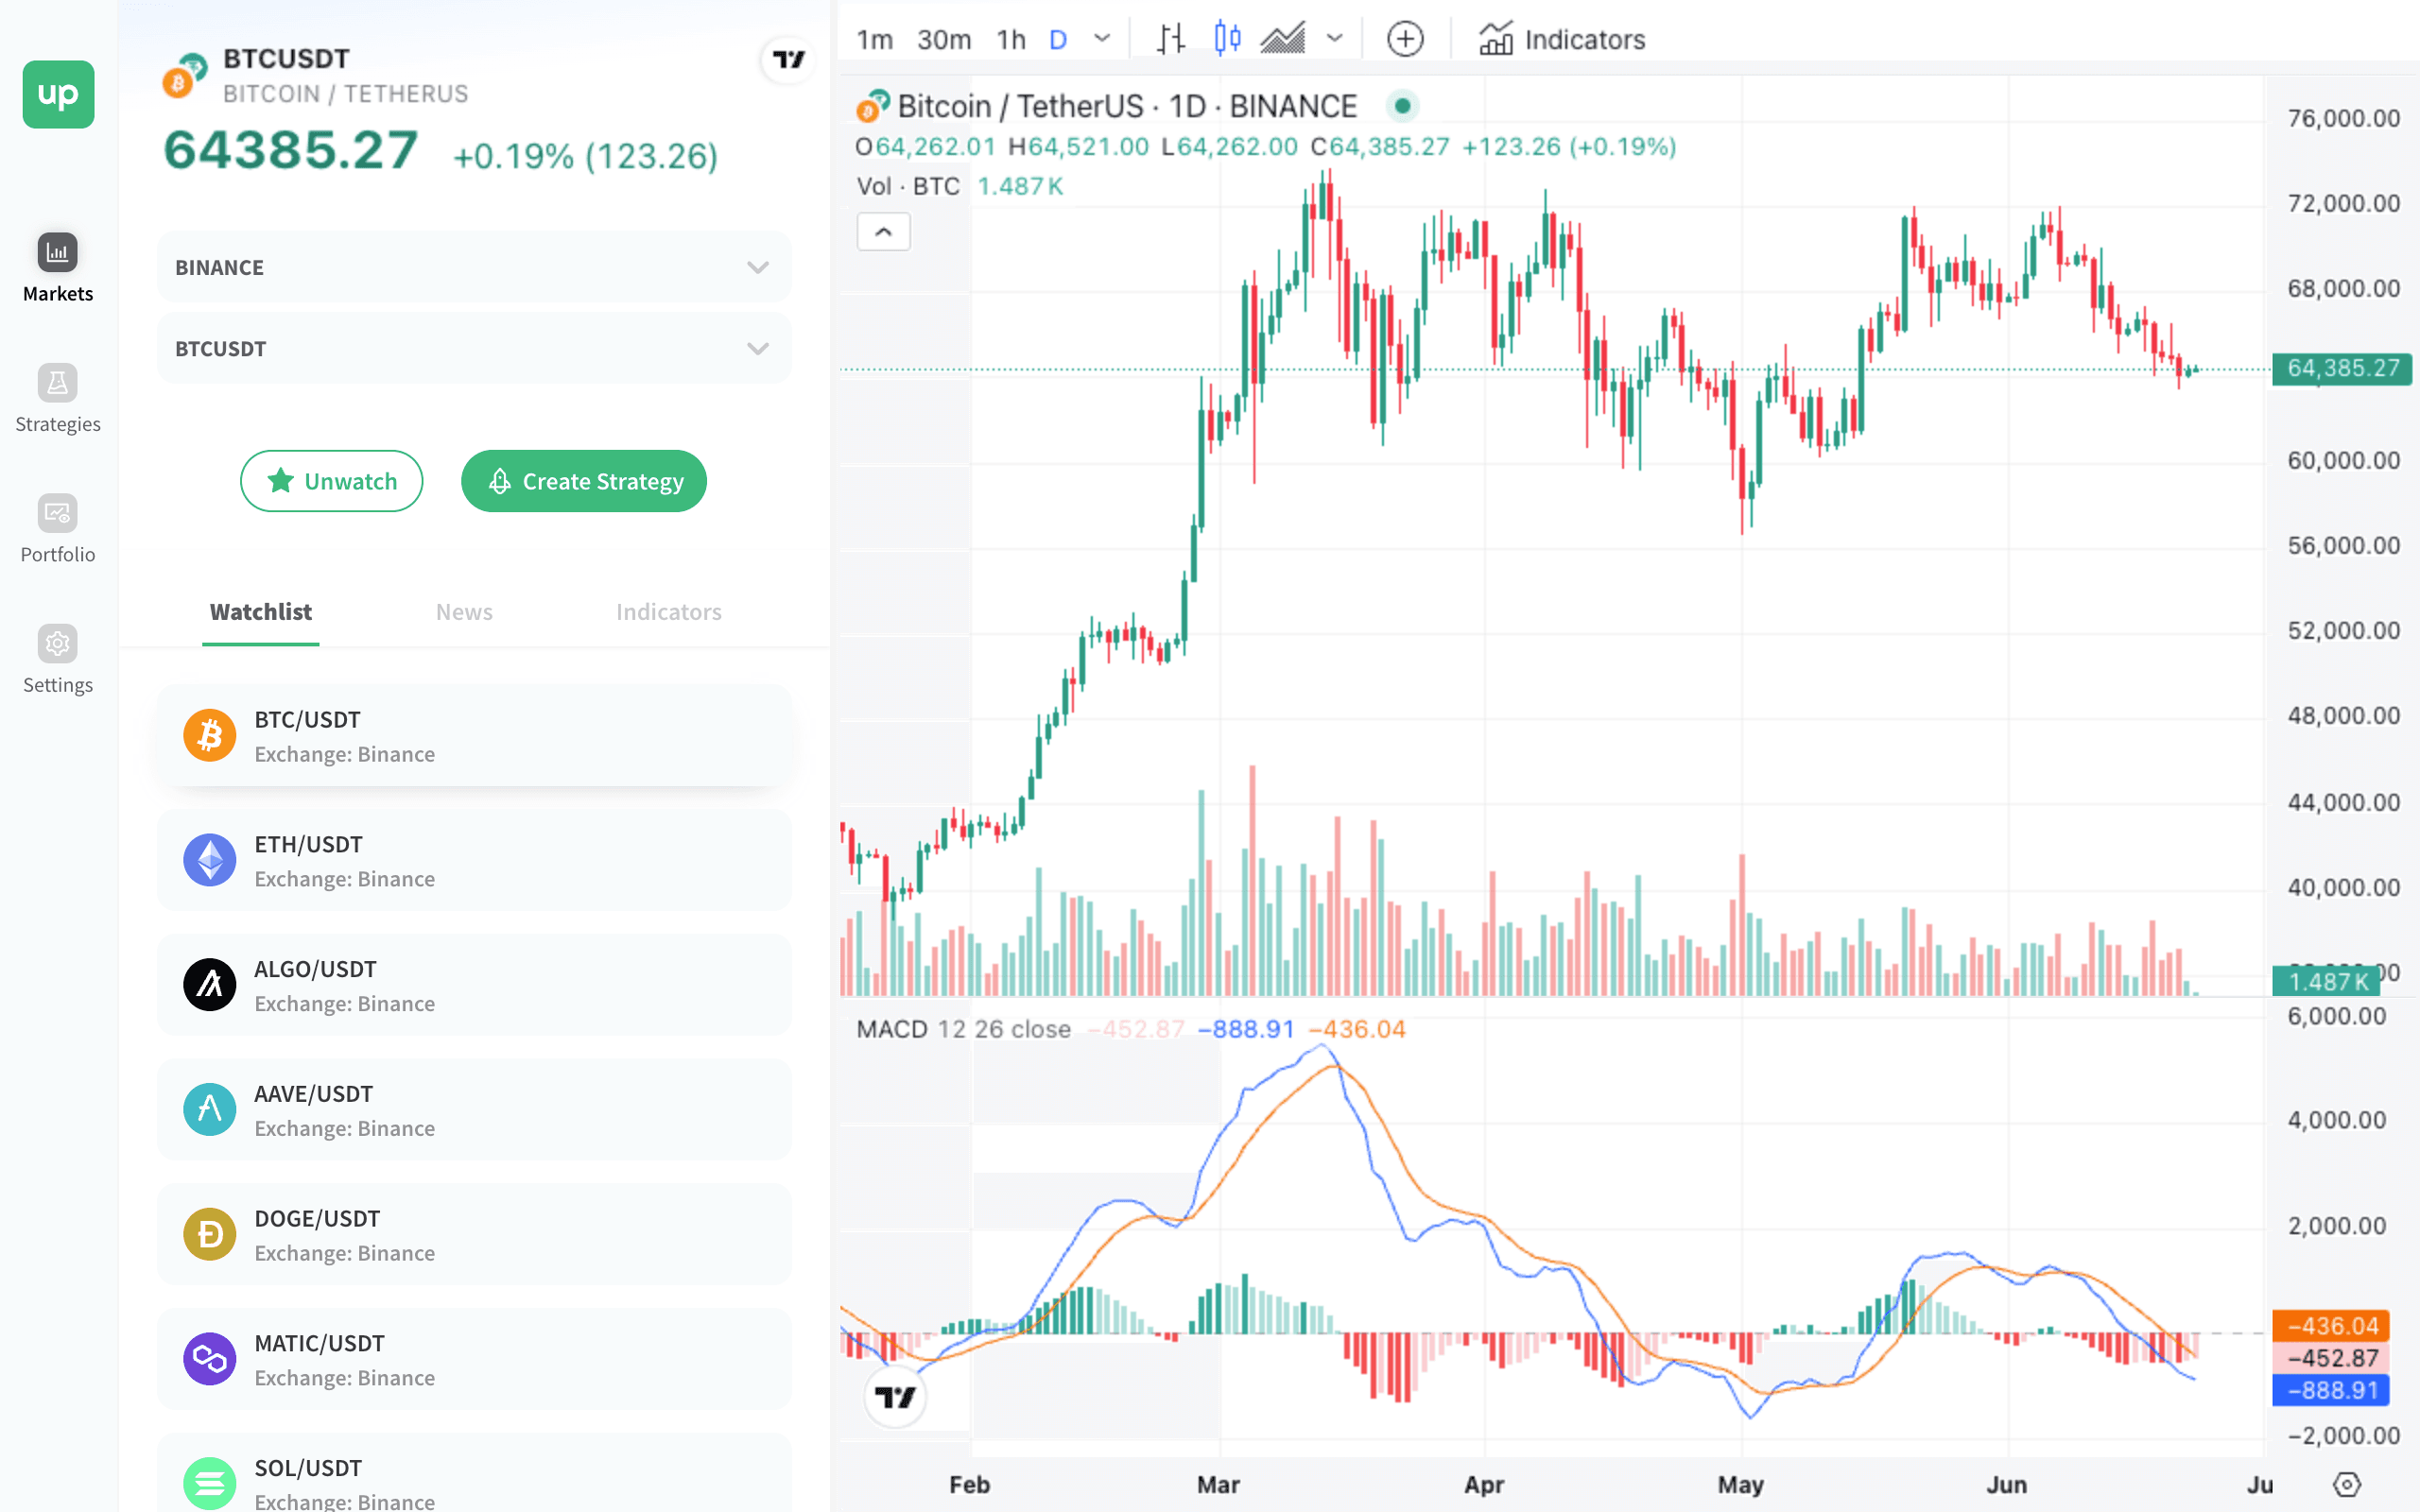This screenshot has width=2420, height=1512.
Task: Open the Strategies flask icon
Action: point(57,383)
